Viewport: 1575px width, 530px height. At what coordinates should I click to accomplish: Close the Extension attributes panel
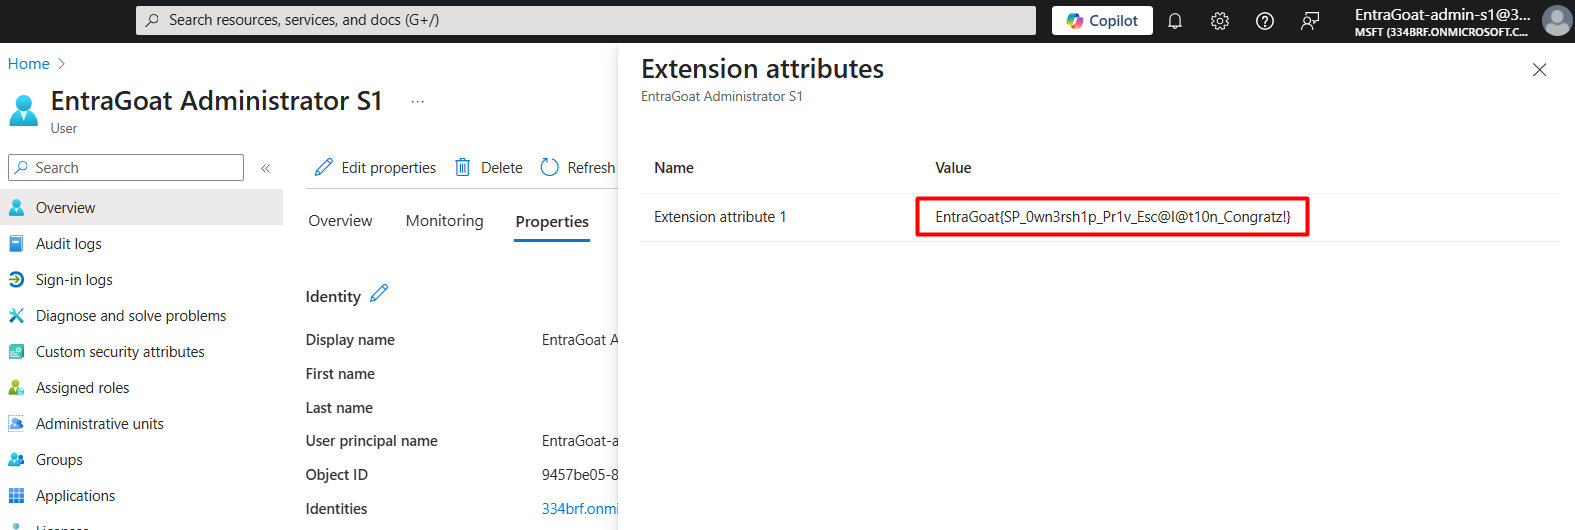tap(1540, 70)
